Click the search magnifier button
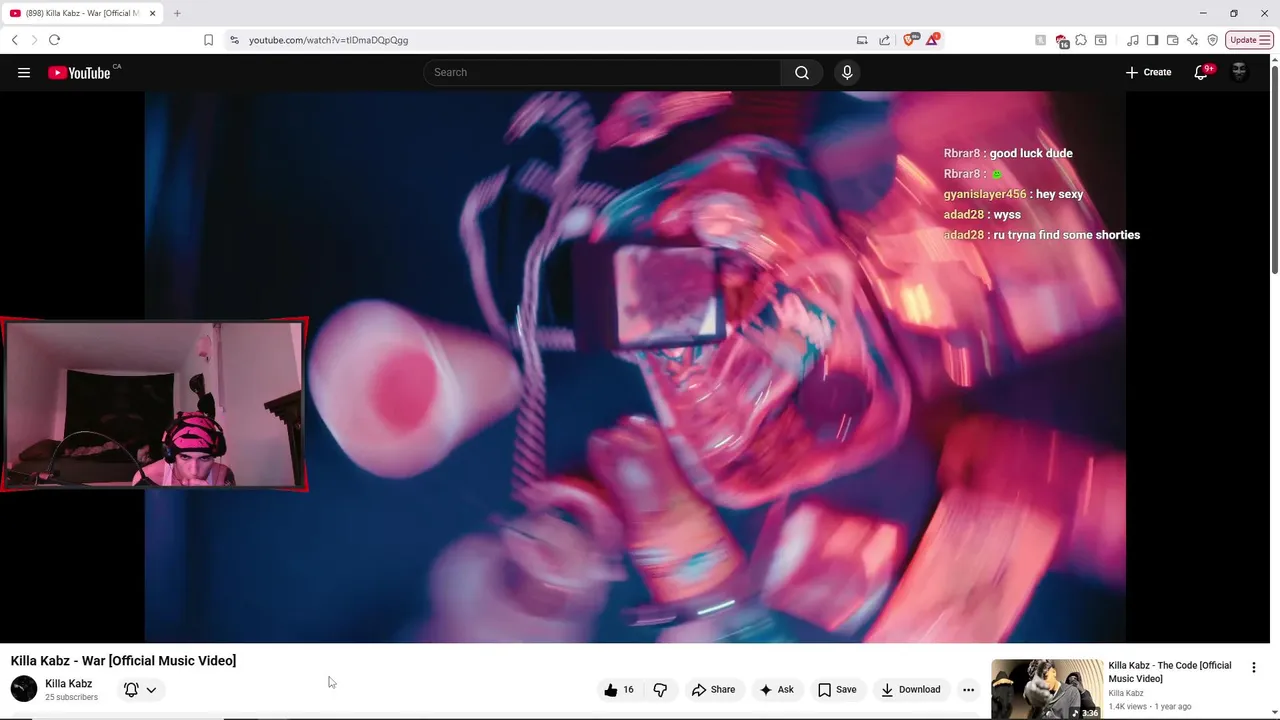Viewport: 1280px width, 720px height. point(802,72)
